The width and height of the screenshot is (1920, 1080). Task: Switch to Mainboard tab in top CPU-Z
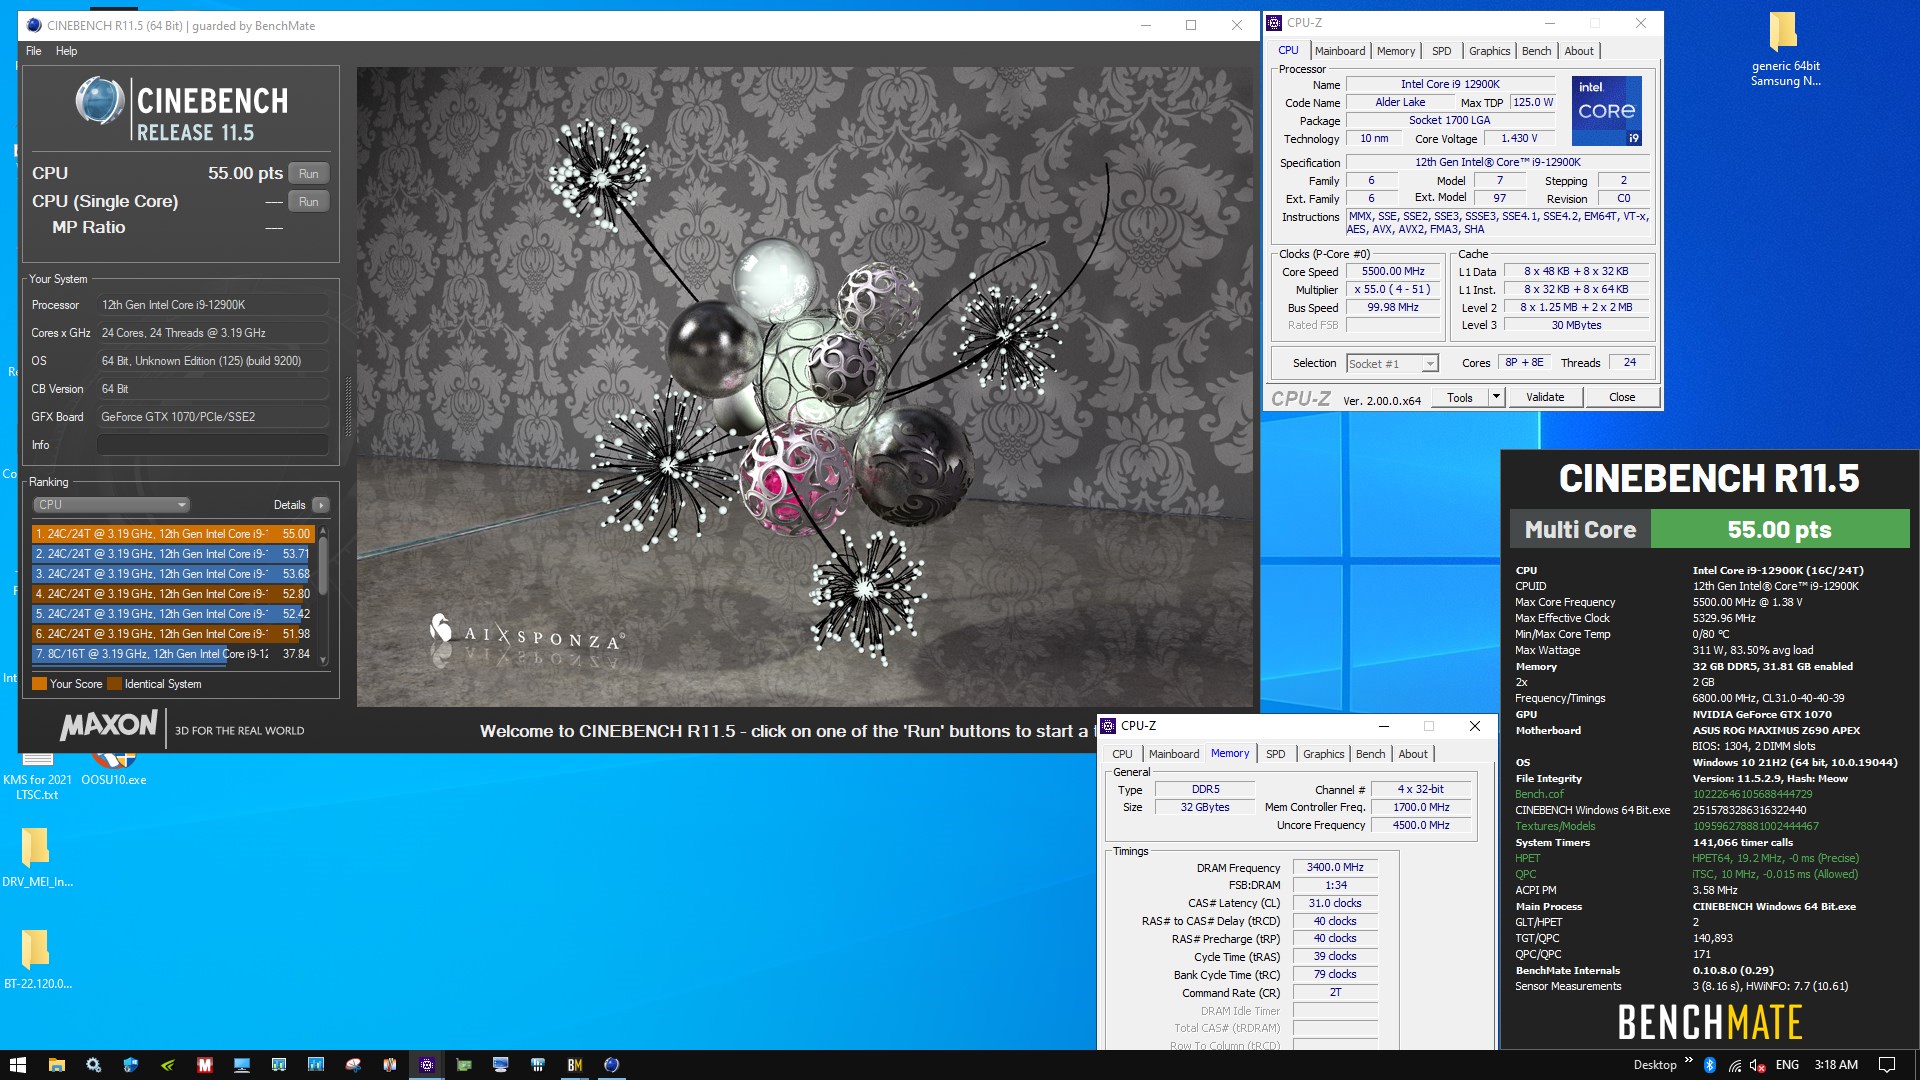pos(1339,51)
